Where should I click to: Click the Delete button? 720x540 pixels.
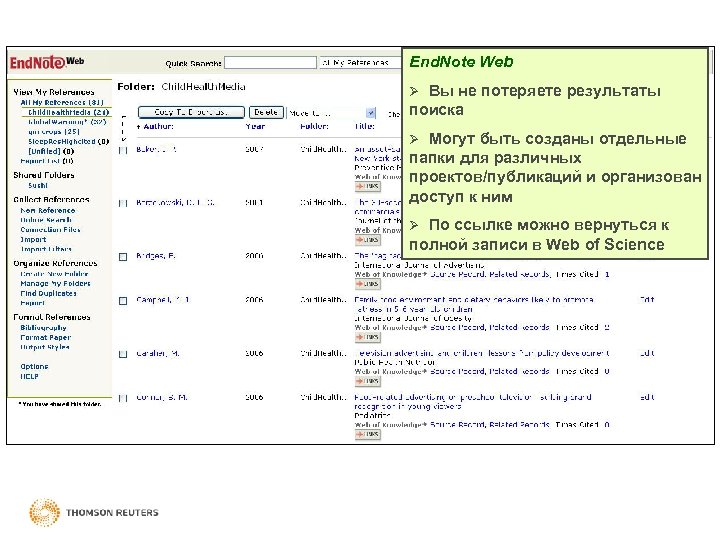[x=266, y=112]
